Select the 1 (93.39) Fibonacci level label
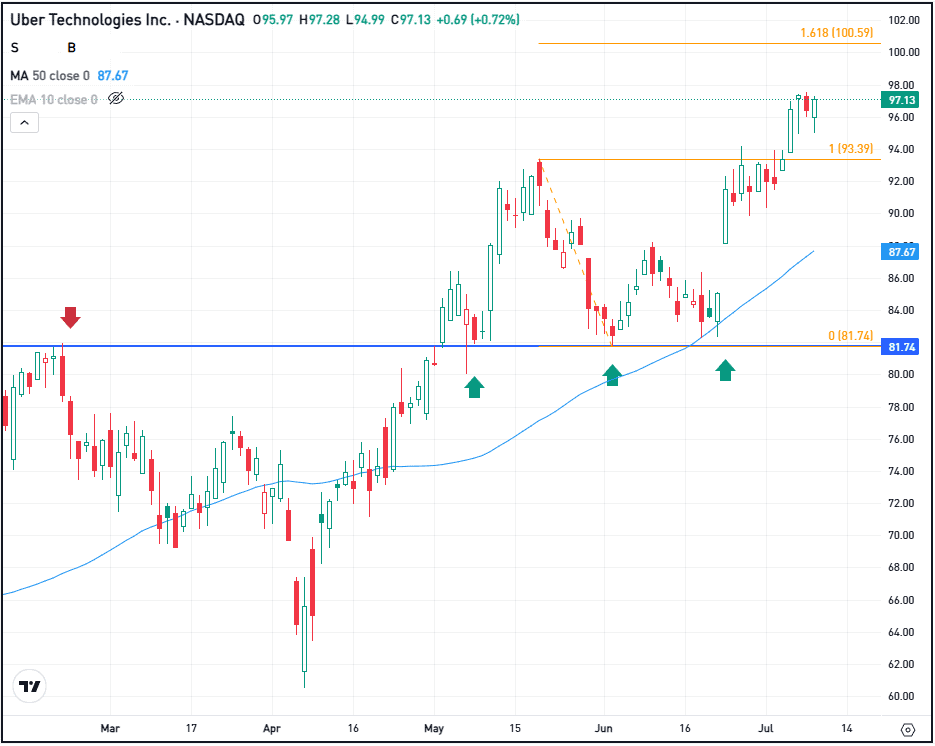Screen dimensions: 935x746 pyautogui.click(x=851, y=148)
